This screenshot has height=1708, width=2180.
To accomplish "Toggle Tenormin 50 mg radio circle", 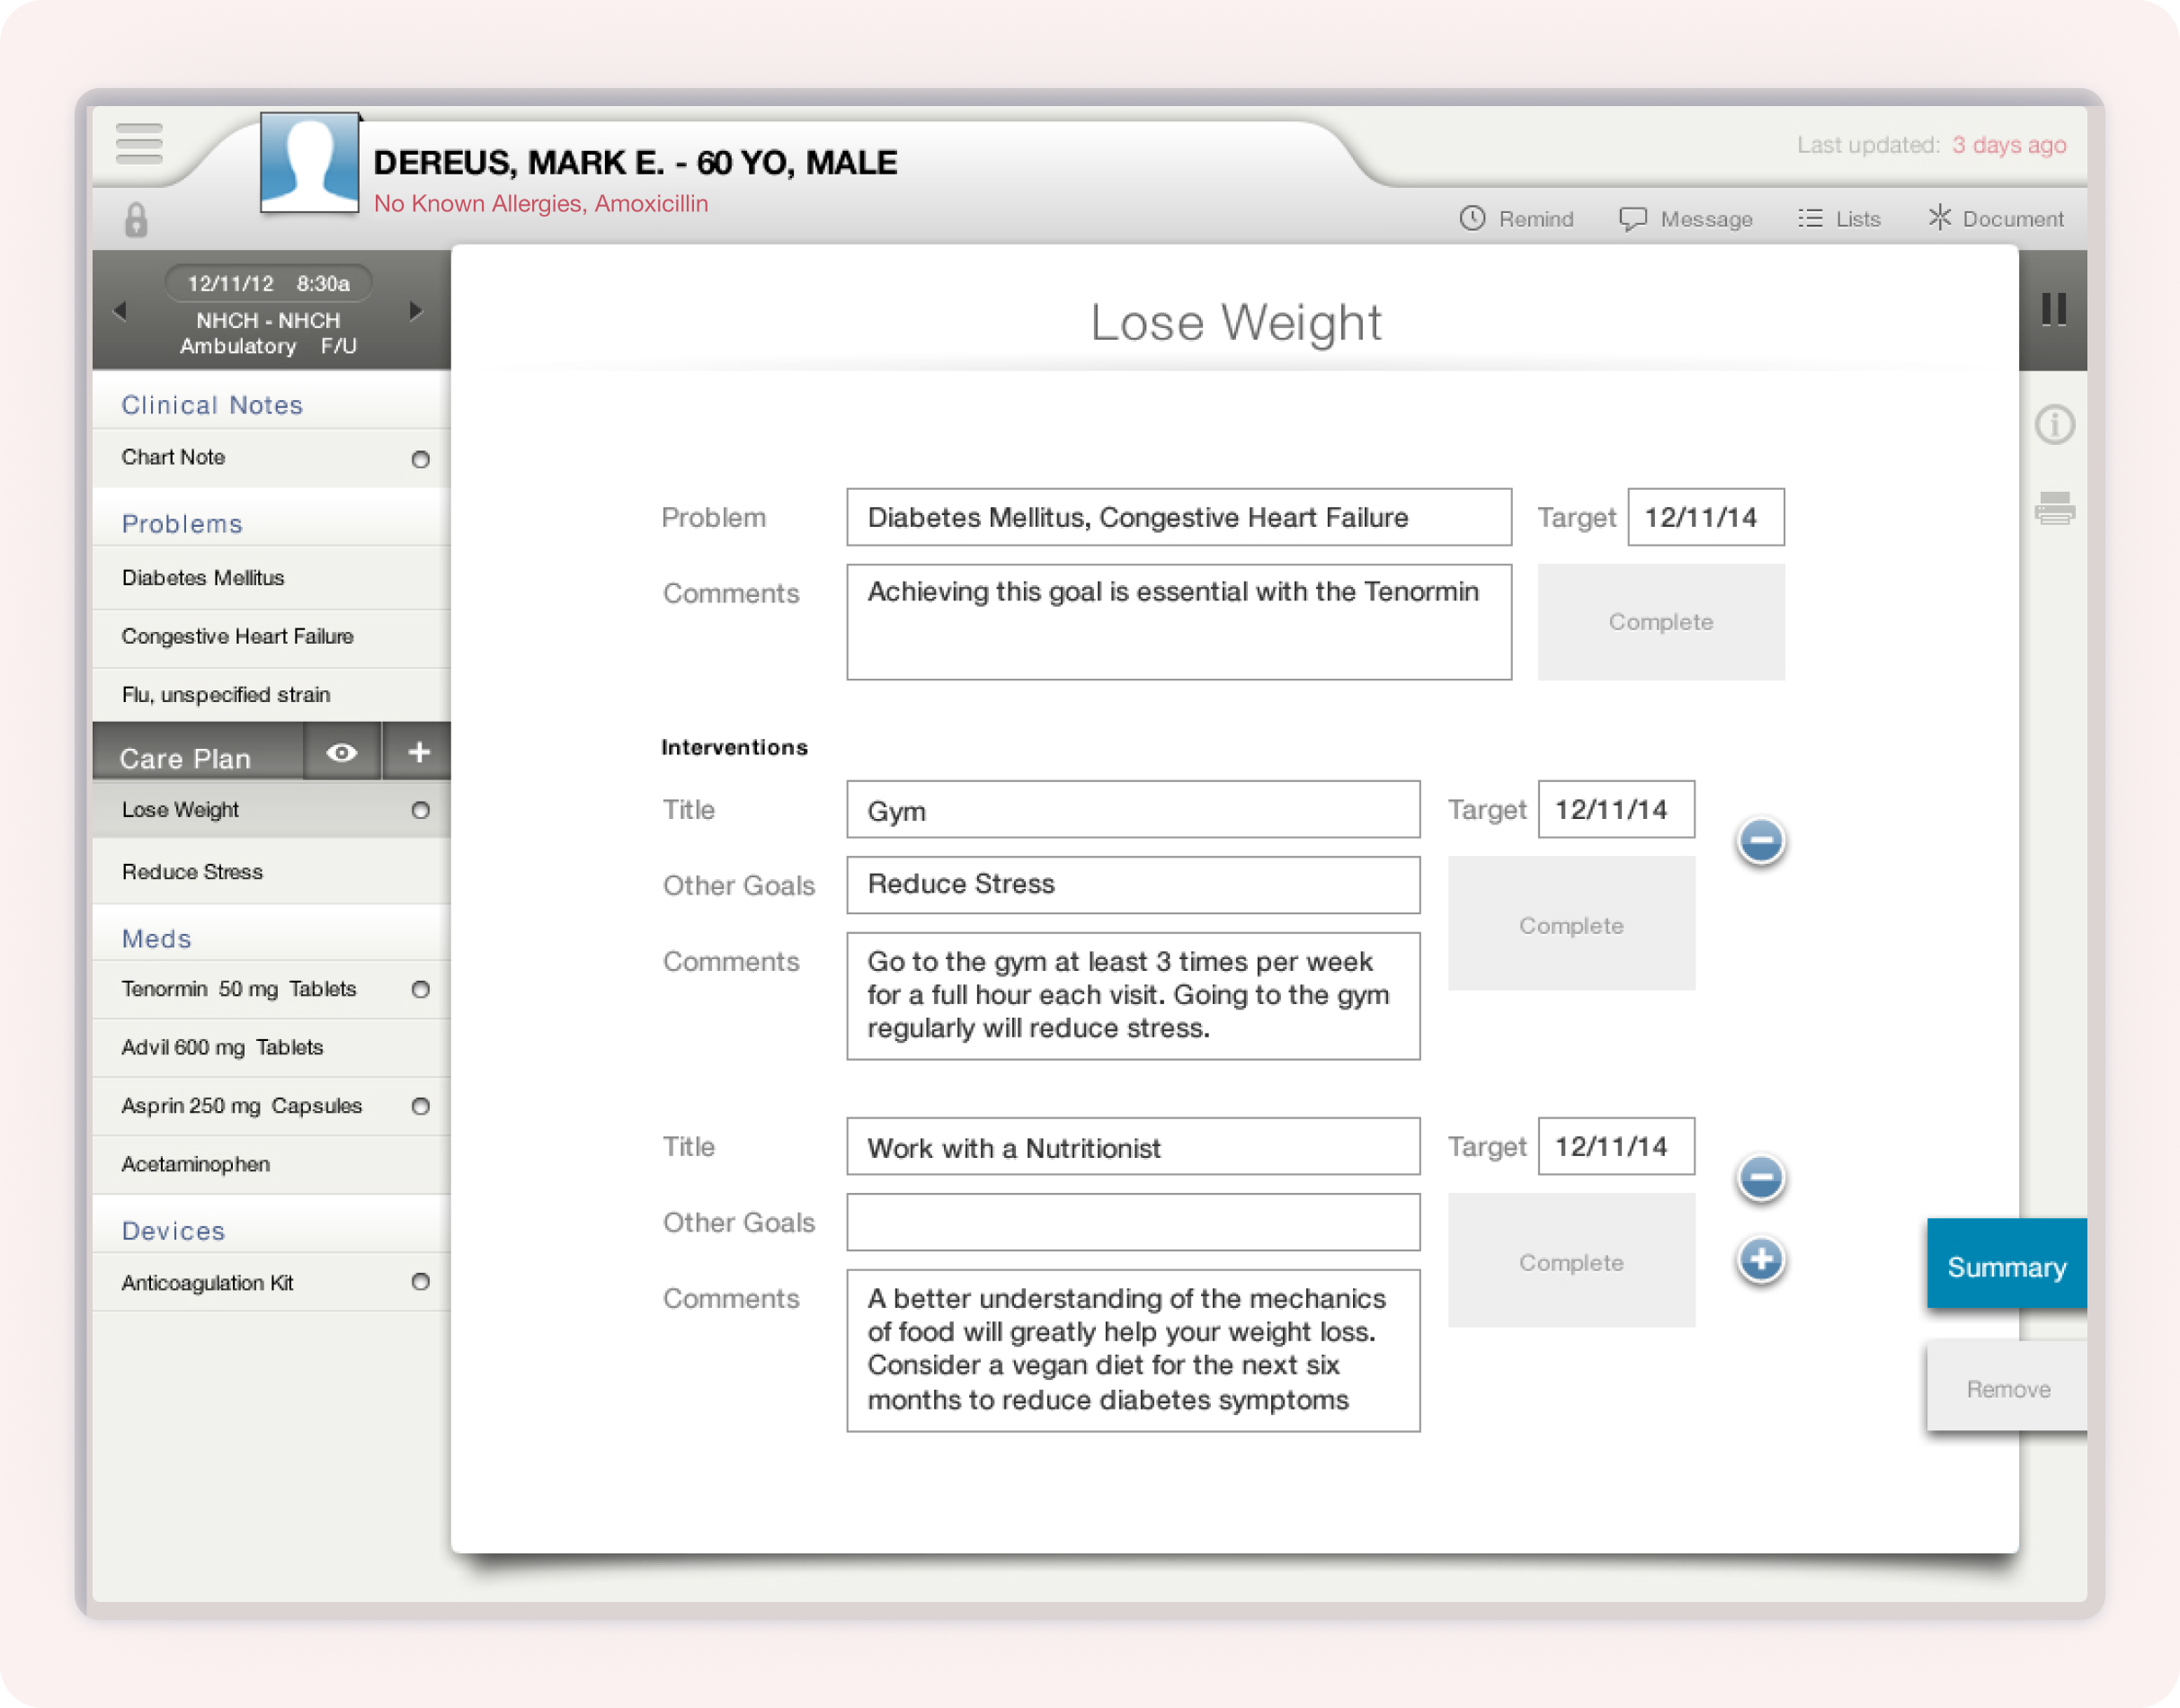I will click(420, 989).
